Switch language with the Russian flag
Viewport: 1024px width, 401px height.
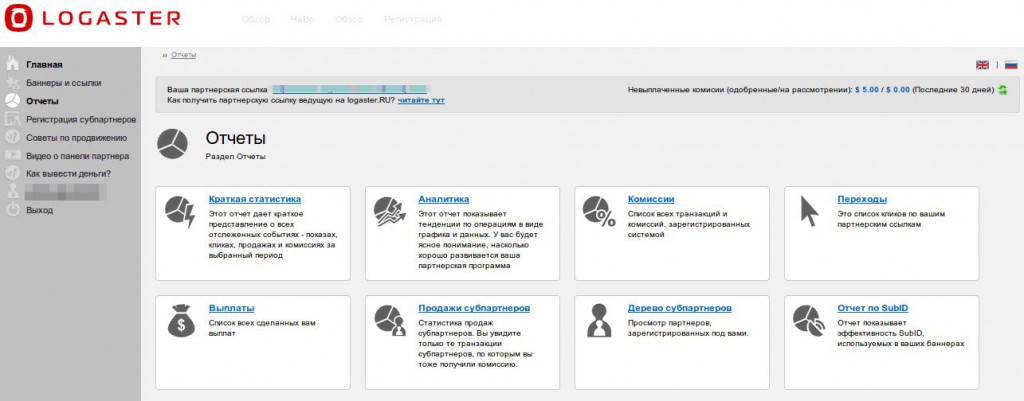coord(1010,65)
